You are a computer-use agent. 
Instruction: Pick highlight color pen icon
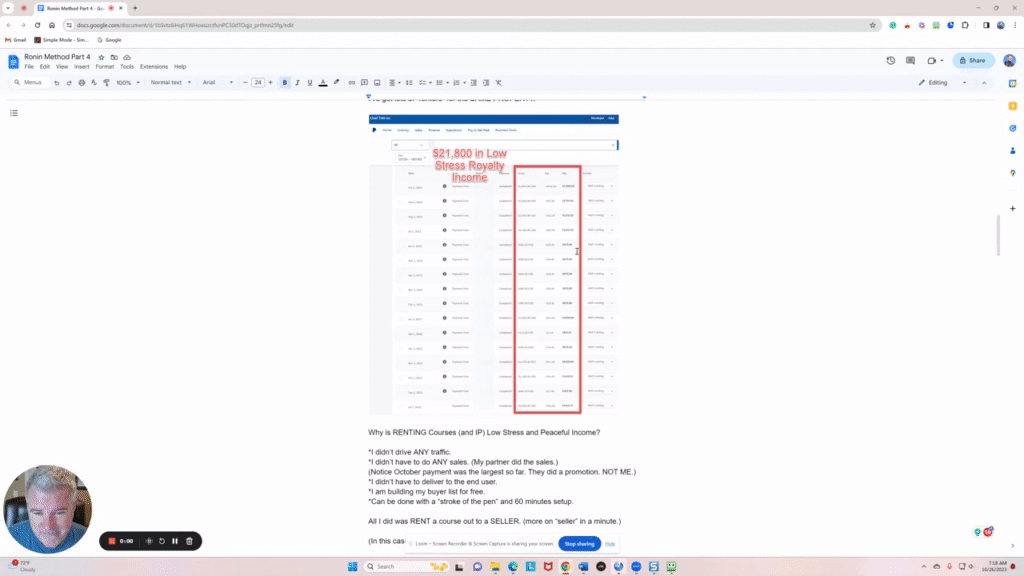coord(336,83)
